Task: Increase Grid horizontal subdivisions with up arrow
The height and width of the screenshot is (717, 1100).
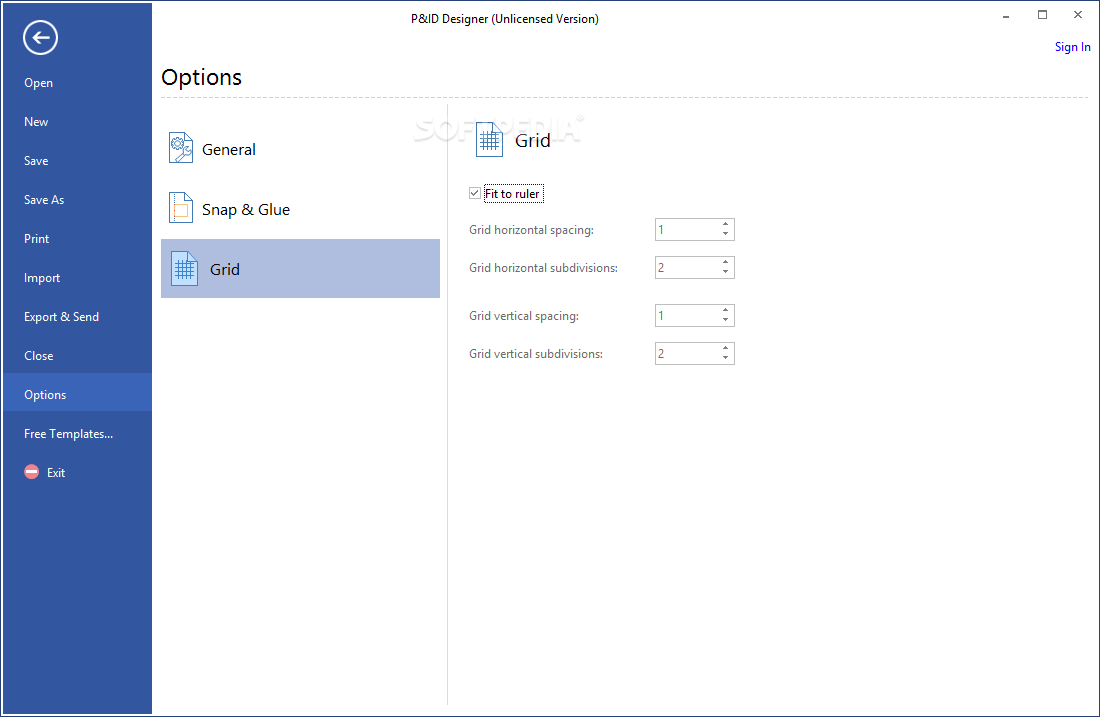Action: 725,262
